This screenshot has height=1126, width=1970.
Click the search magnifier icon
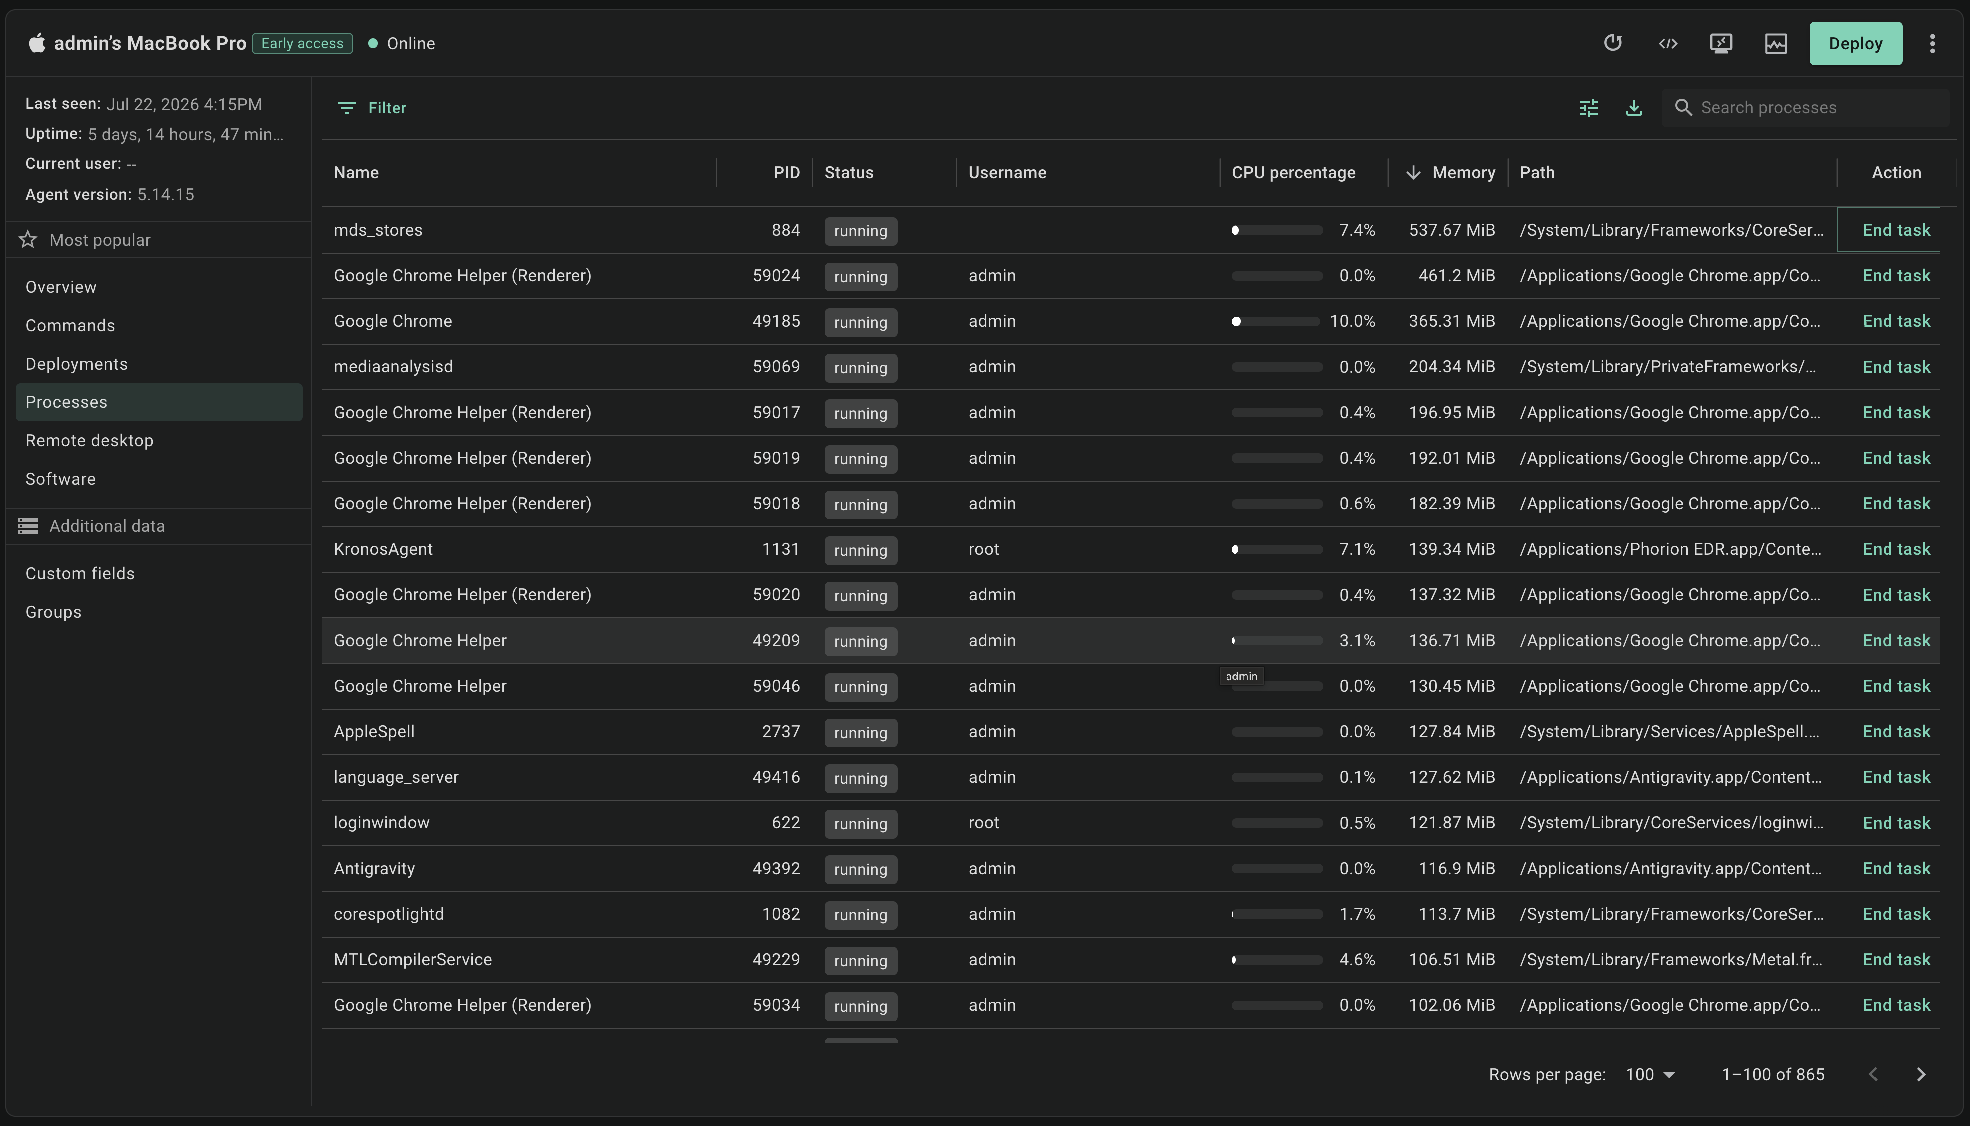(x=1684, y=107)
